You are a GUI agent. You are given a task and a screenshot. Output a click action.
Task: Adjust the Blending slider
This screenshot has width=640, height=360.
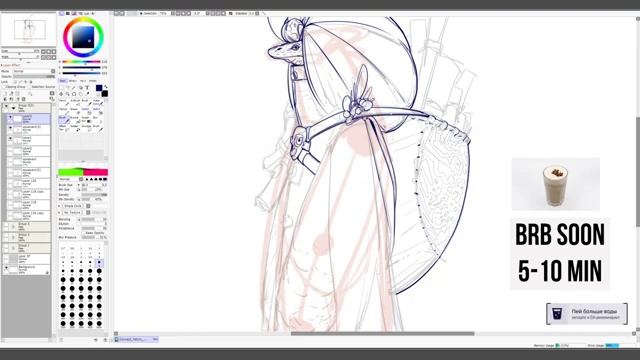click(x=94, y=219)
